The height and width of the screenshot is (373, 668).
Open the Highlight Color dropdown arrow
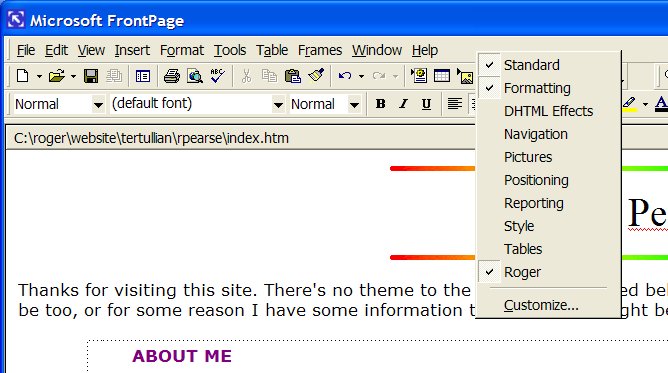coord(645,104)
